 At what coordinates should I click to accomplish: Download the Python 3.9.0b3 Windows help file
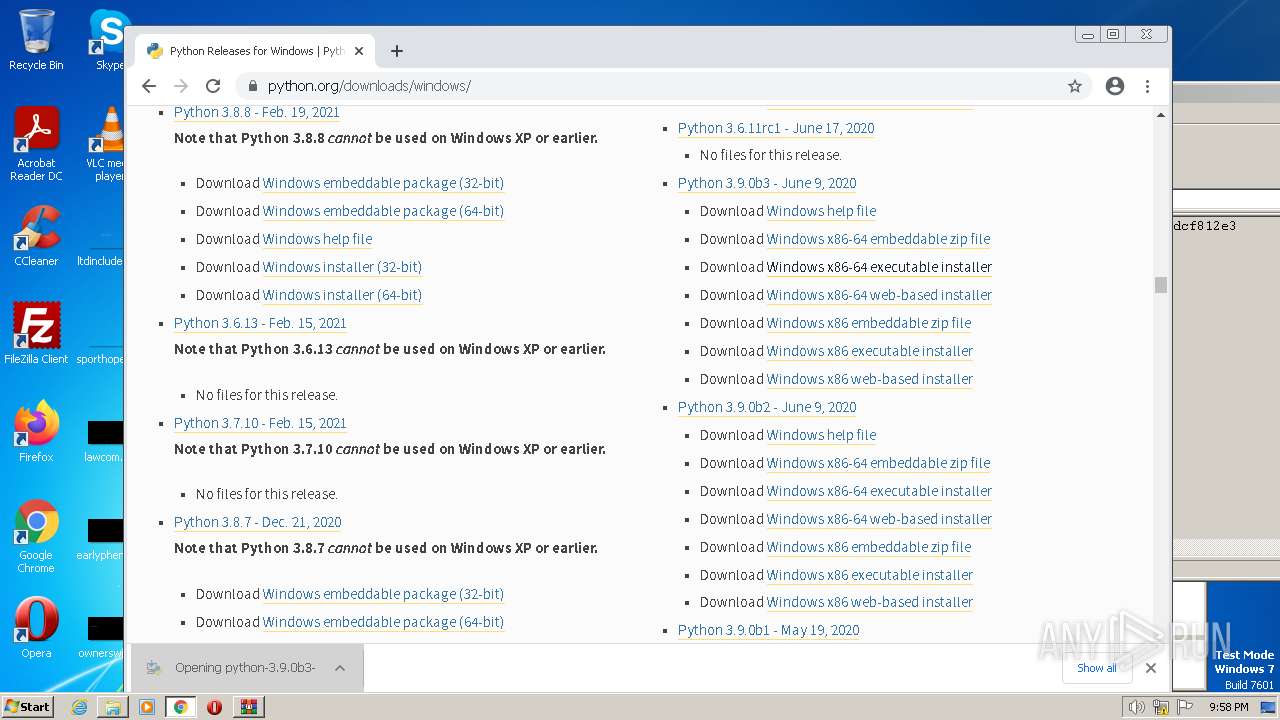[x=821, y=211]
